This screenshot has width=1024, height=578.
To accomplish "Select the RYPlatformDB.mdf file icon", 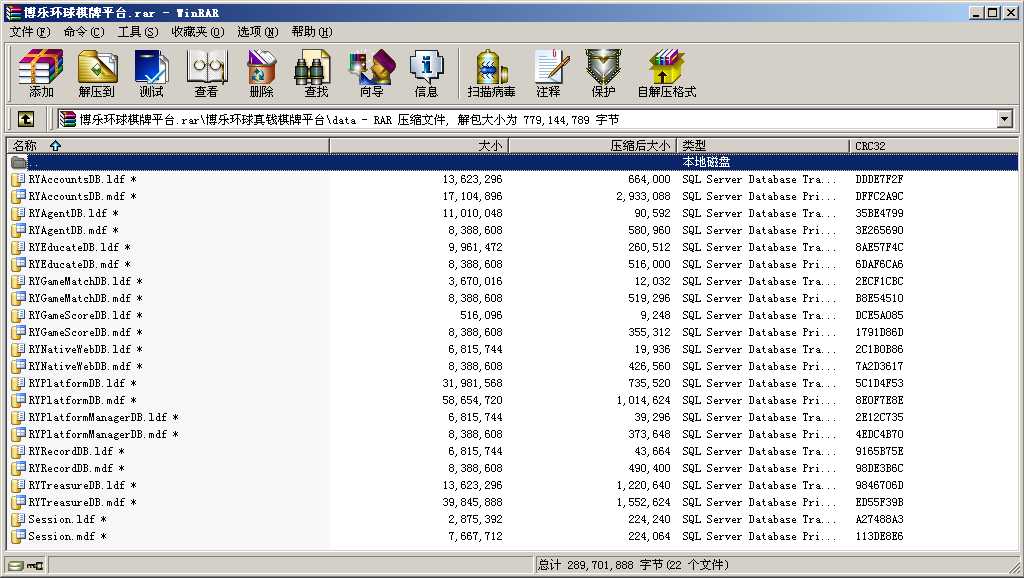I will [x=18, y=400].
